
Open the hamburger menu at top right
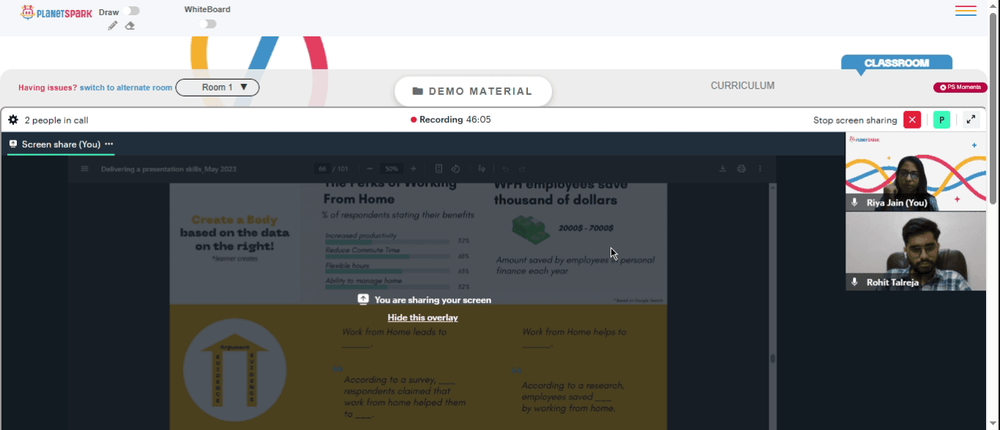966,11
